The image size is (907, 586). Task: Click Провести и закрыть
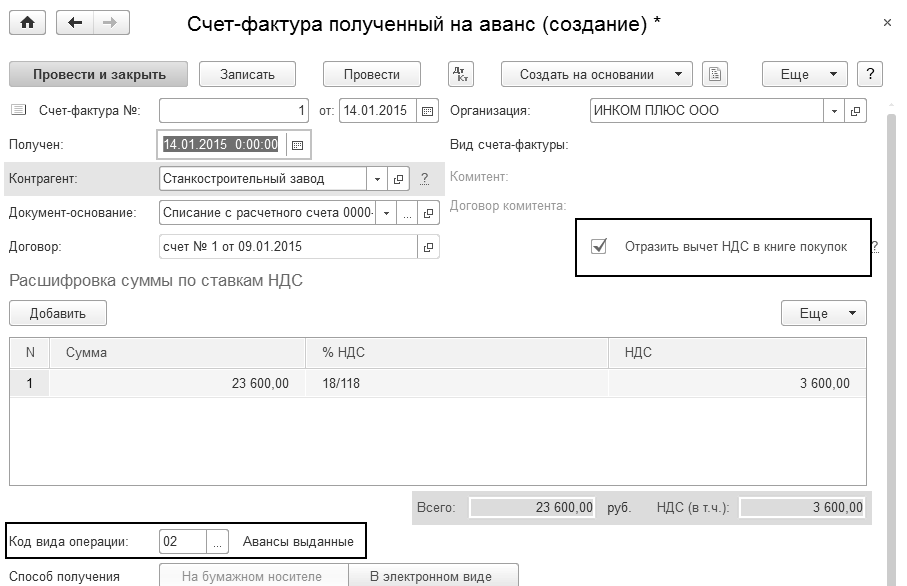(98, 74)
